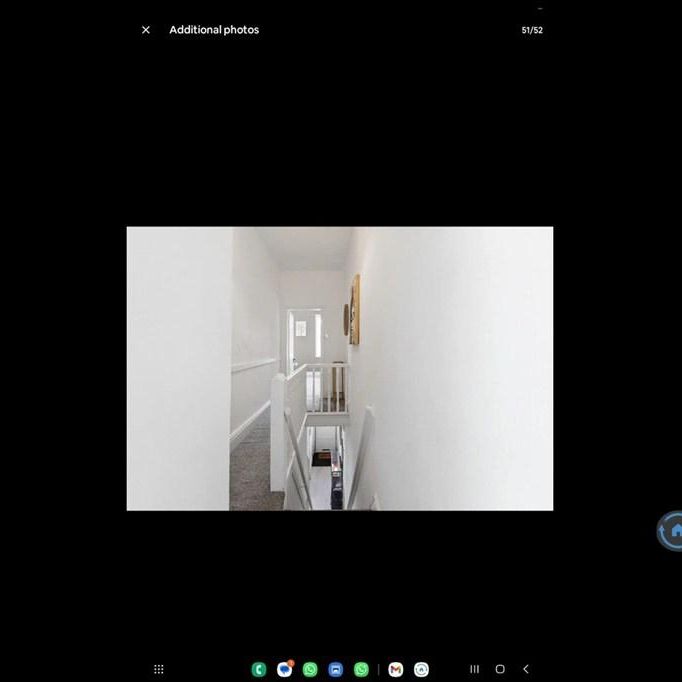Open the first WhatsApp icon in taskbar

310,669
